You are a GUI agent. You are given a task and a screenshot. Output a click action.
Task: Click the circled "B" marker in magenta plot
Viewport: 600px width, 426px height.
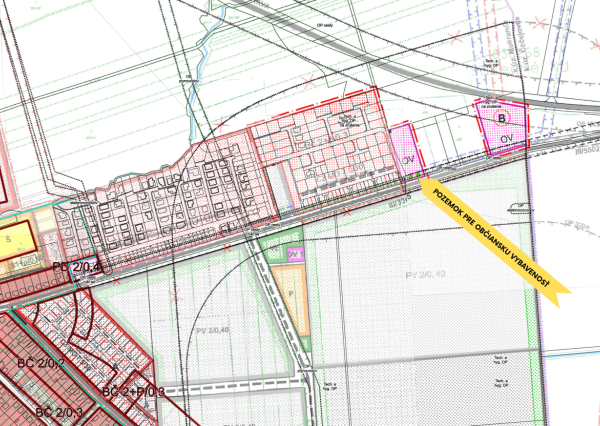coord(501,118)
